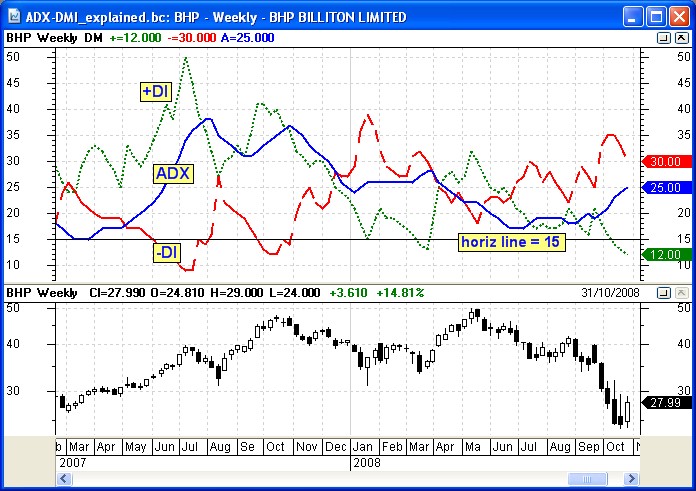Select the 'horiz line = 15' label

pos(512,242)
